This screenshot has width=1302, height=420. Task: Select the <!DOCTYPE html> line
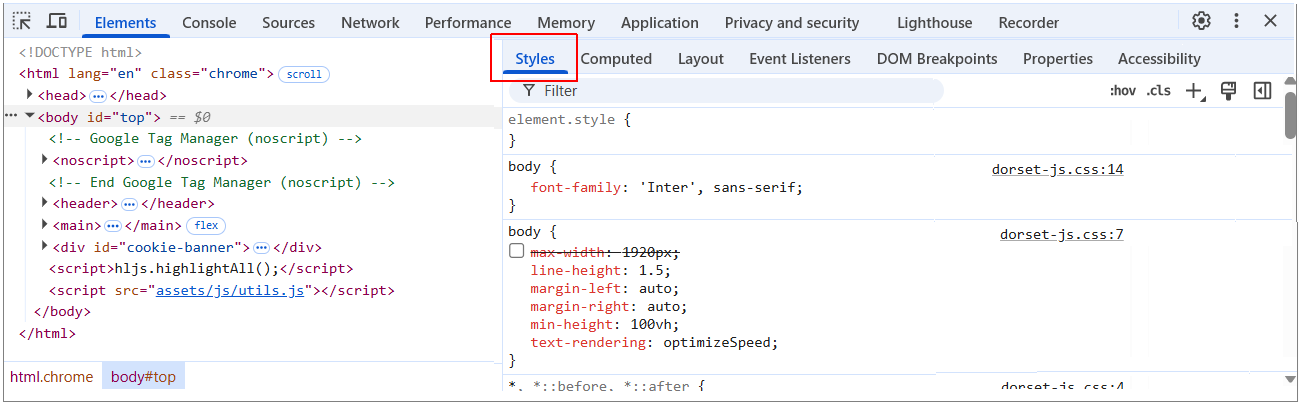[80, 52]
